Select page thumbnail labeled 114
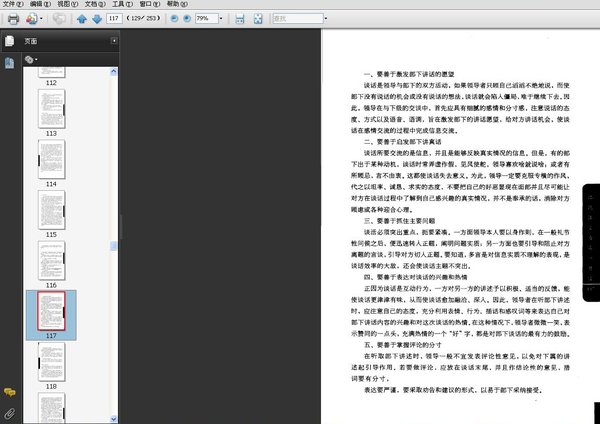600x424 pixels. point(52,160)
